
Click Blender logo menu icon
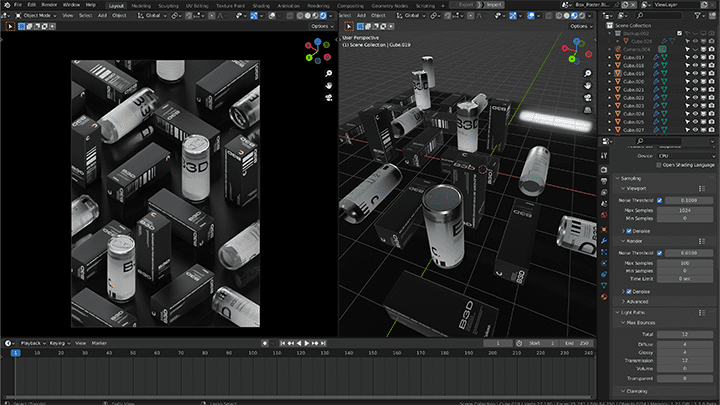point(6,5)
